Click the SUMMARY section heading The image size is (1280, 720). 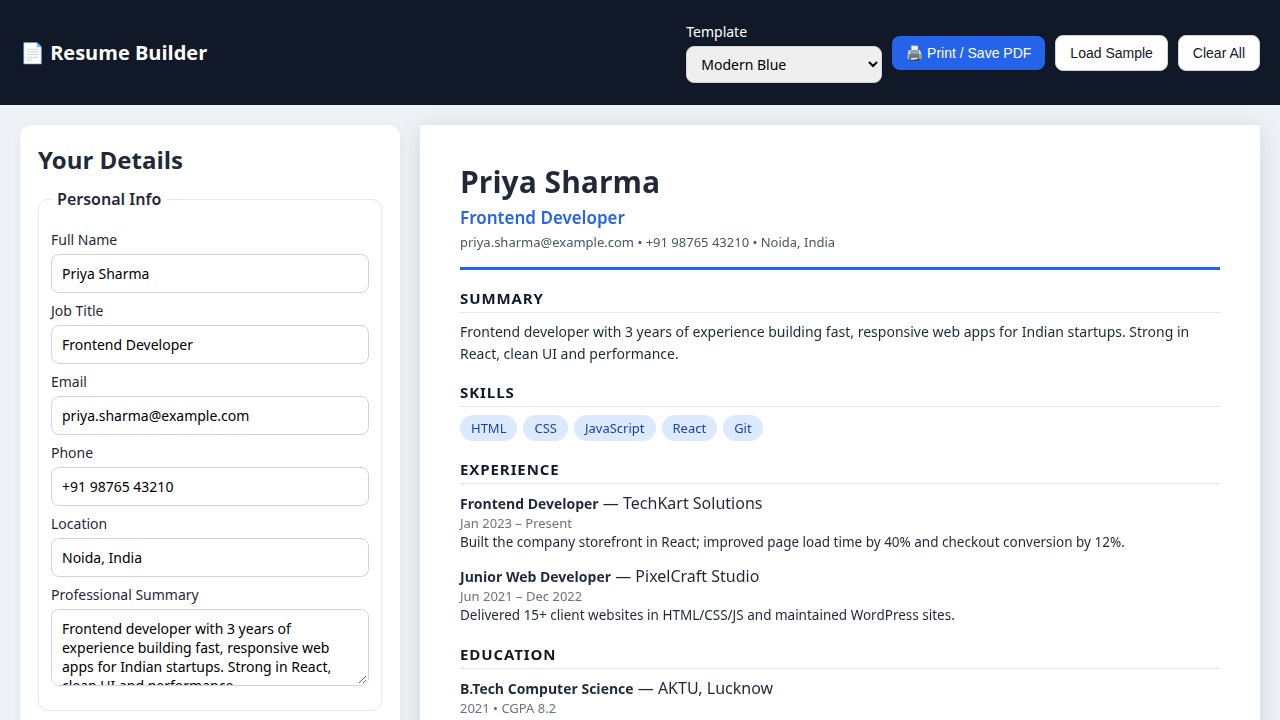[x=502, y=299]
